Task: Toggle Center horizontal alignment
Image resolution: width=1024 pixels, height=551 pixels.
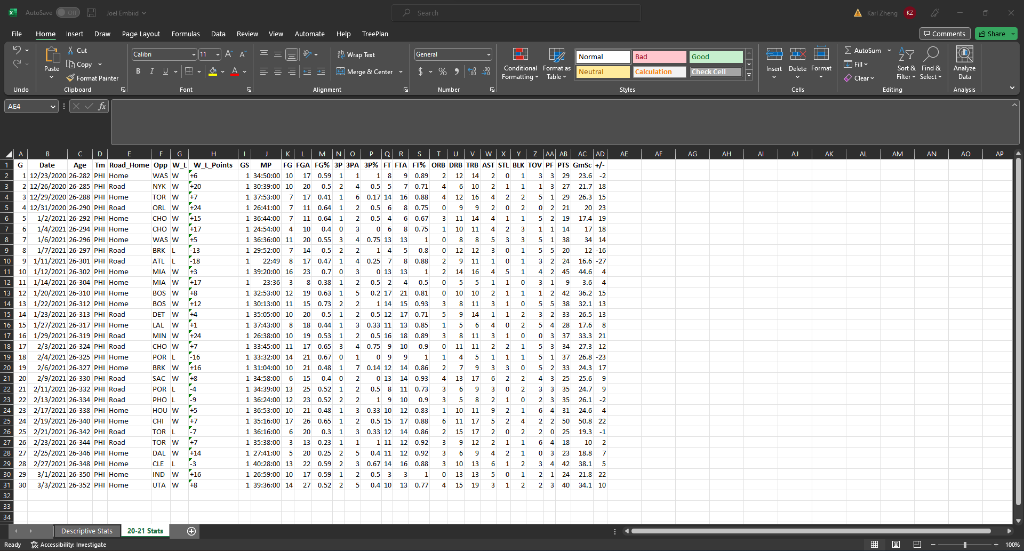Action: [x=278, y=71]
